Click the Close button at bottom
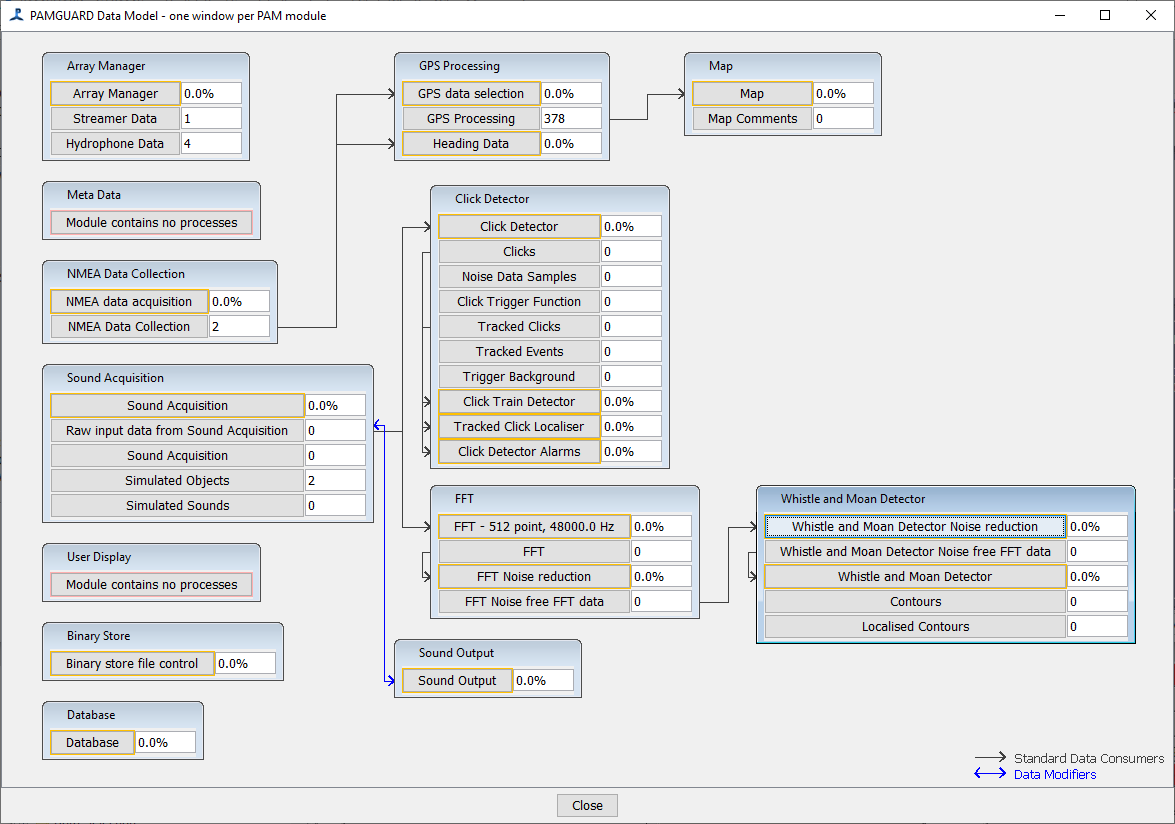1175x824 pixels. 588,805
